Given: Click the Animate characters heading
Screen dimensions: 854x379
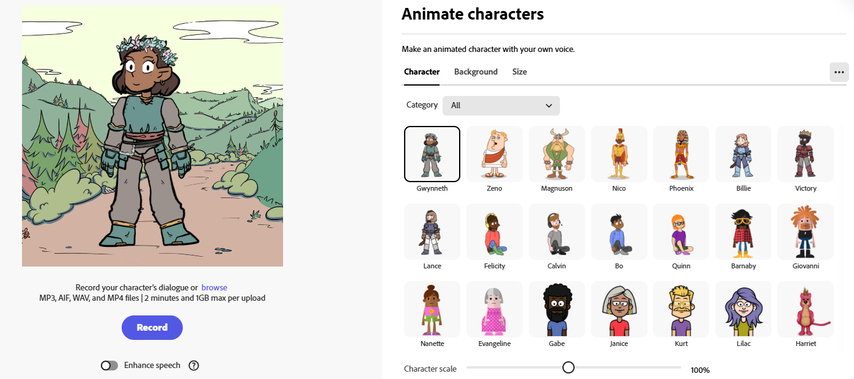Looking at the screenshot, I should point(473,14).
